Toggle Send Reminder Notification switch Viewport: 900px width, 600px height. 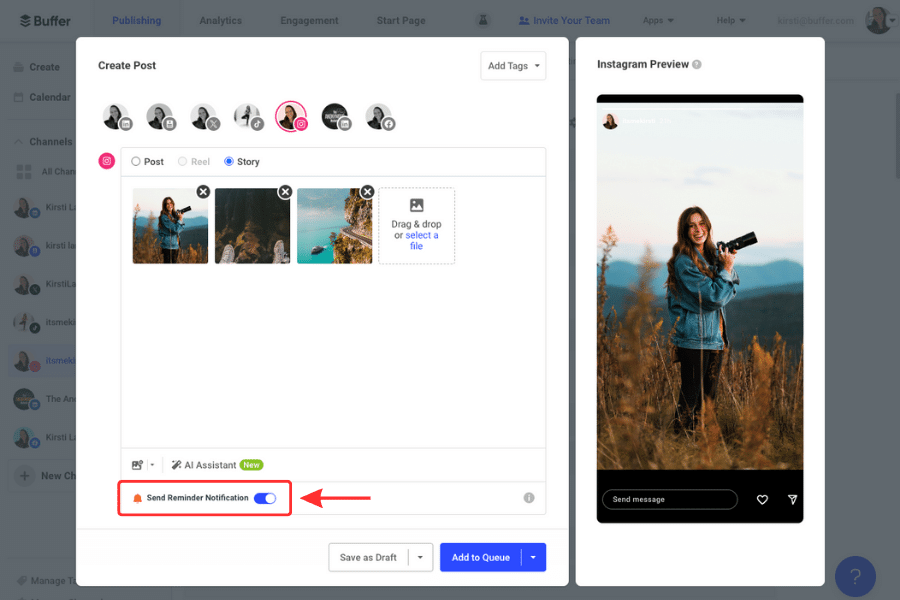pyautogui.click(x=265, y=498)
